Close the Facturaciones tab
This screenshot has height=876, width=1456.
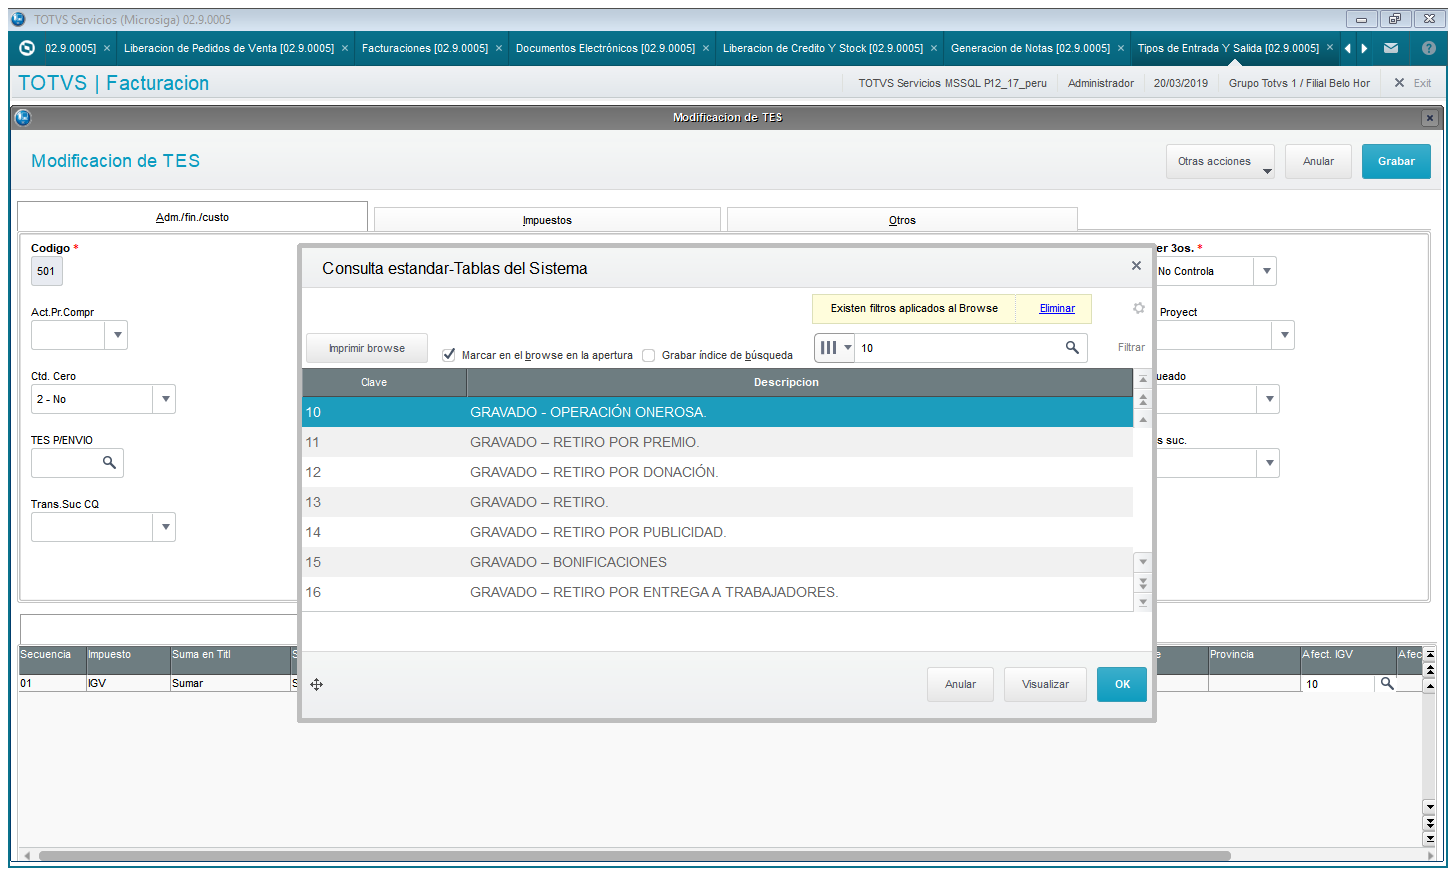click(499, 48)
